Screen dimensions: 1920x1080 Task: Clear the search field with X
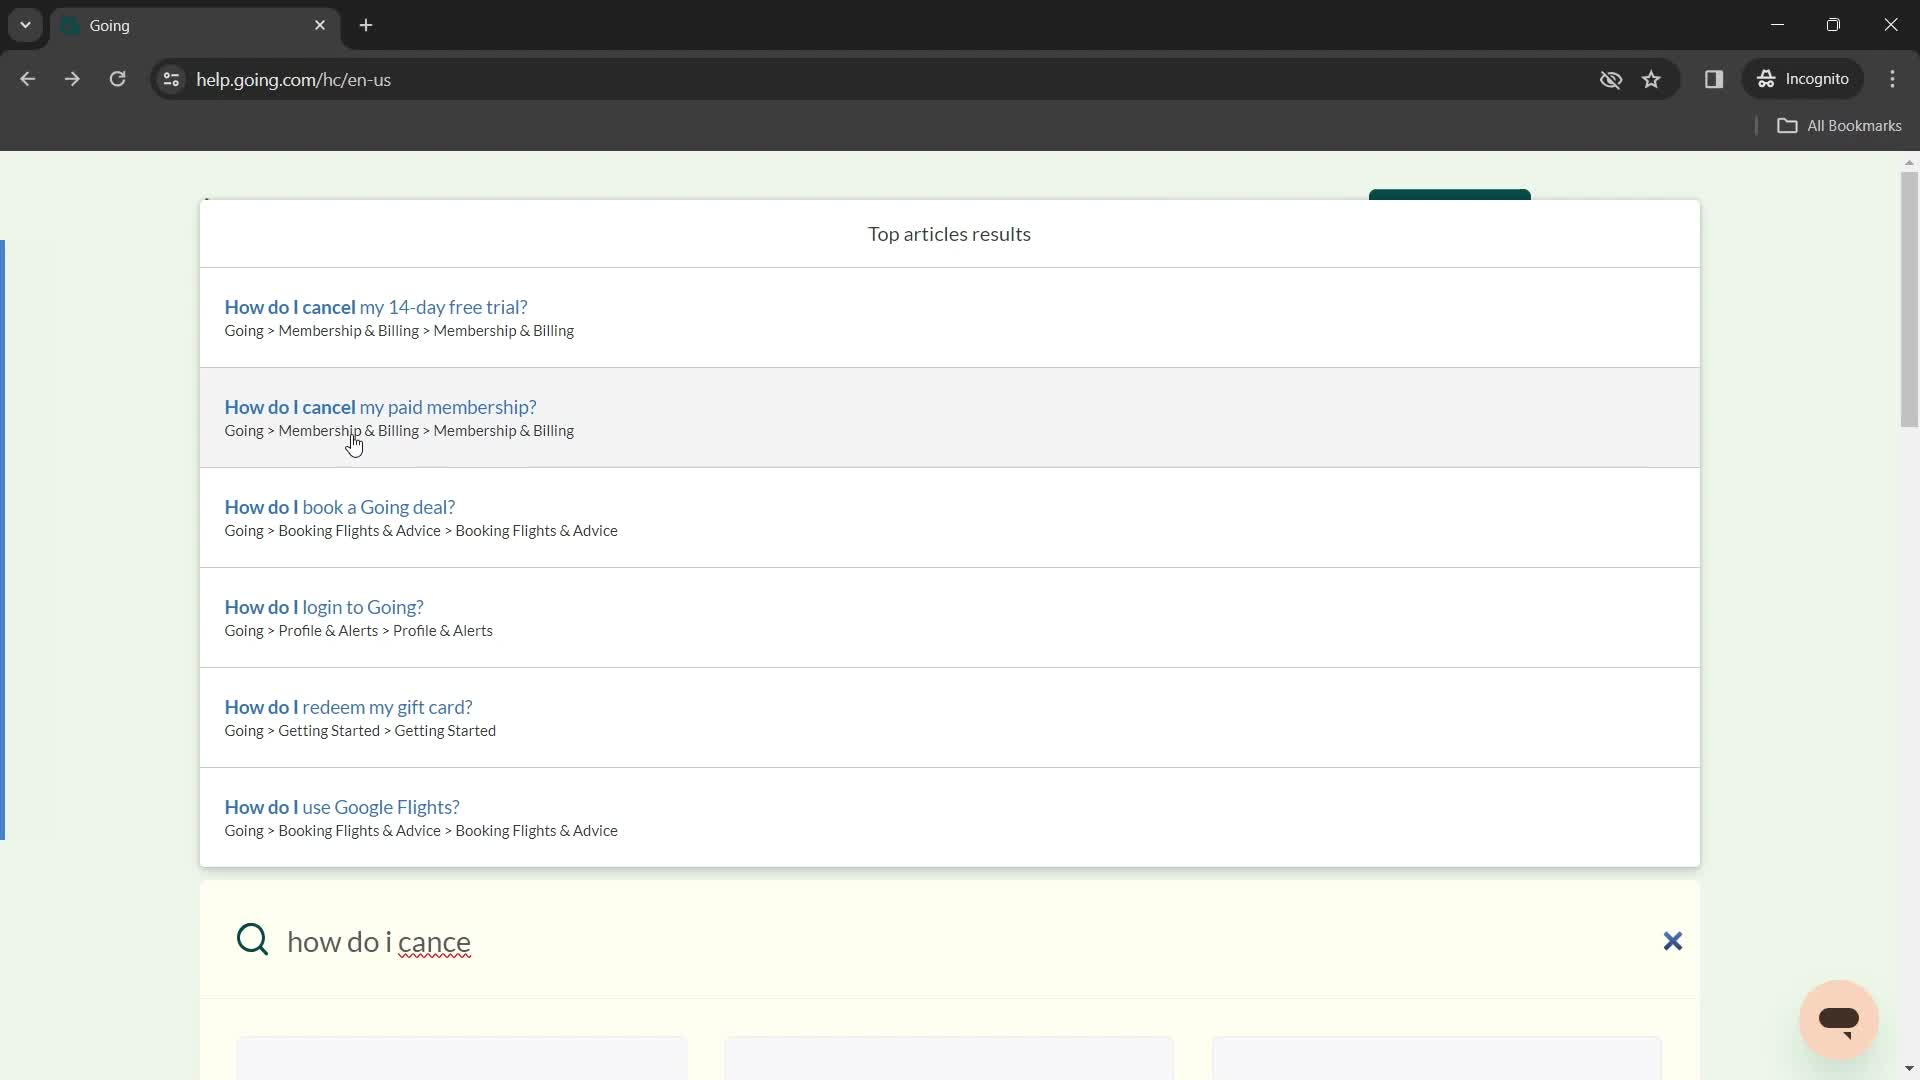click(x=1672, y=941)
